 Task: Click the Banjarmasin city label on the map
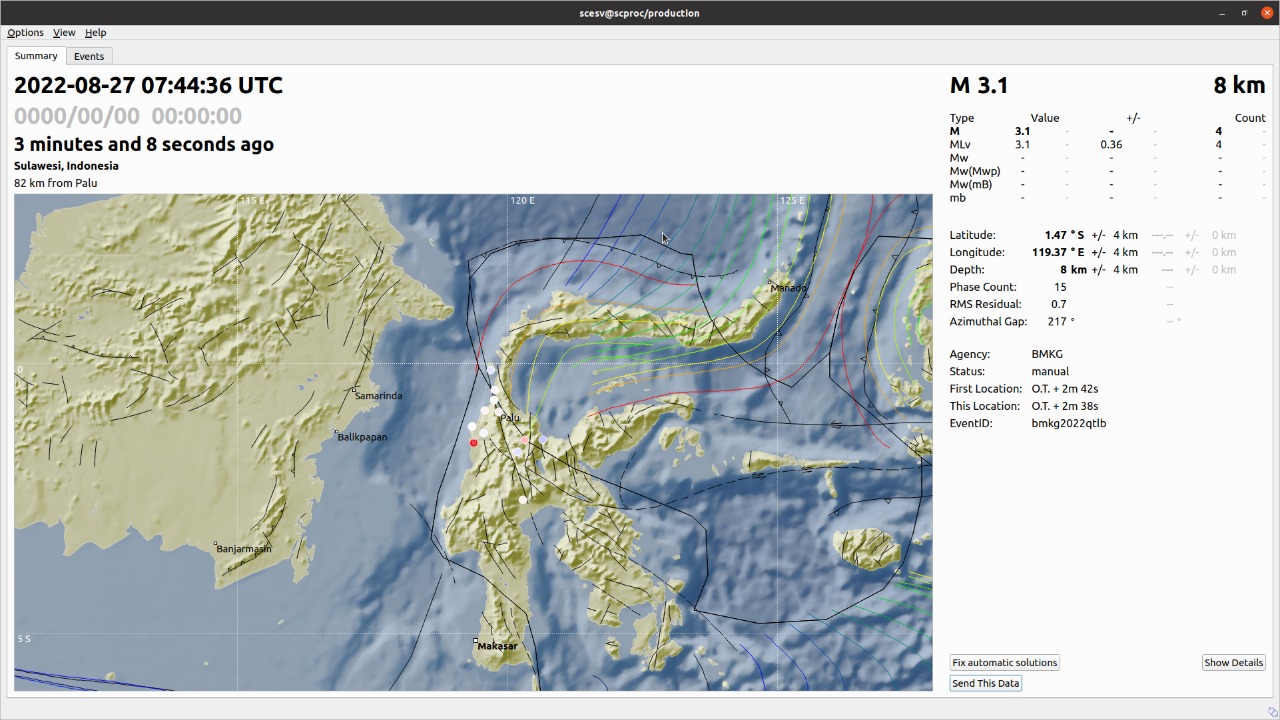pyautogui.click(x=243, y=549)
